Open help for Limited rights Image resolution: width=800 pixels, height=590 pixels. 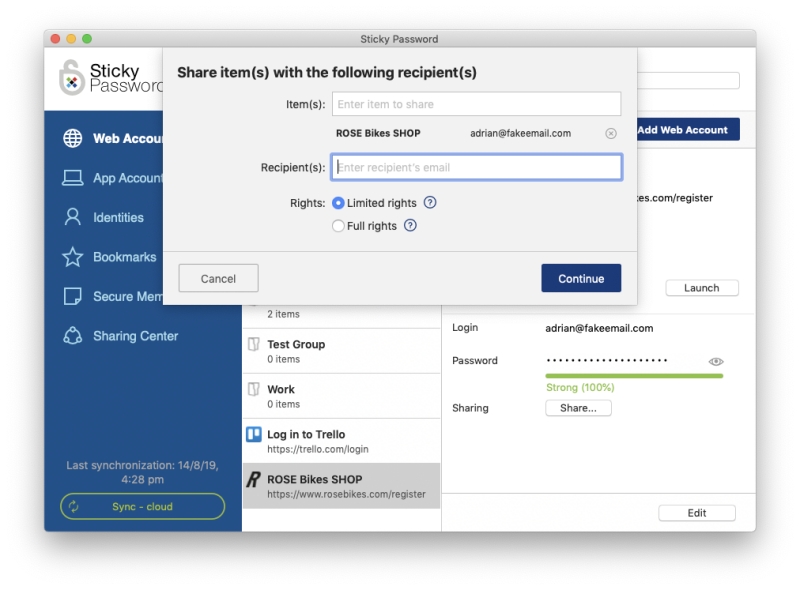click(430, 203)
